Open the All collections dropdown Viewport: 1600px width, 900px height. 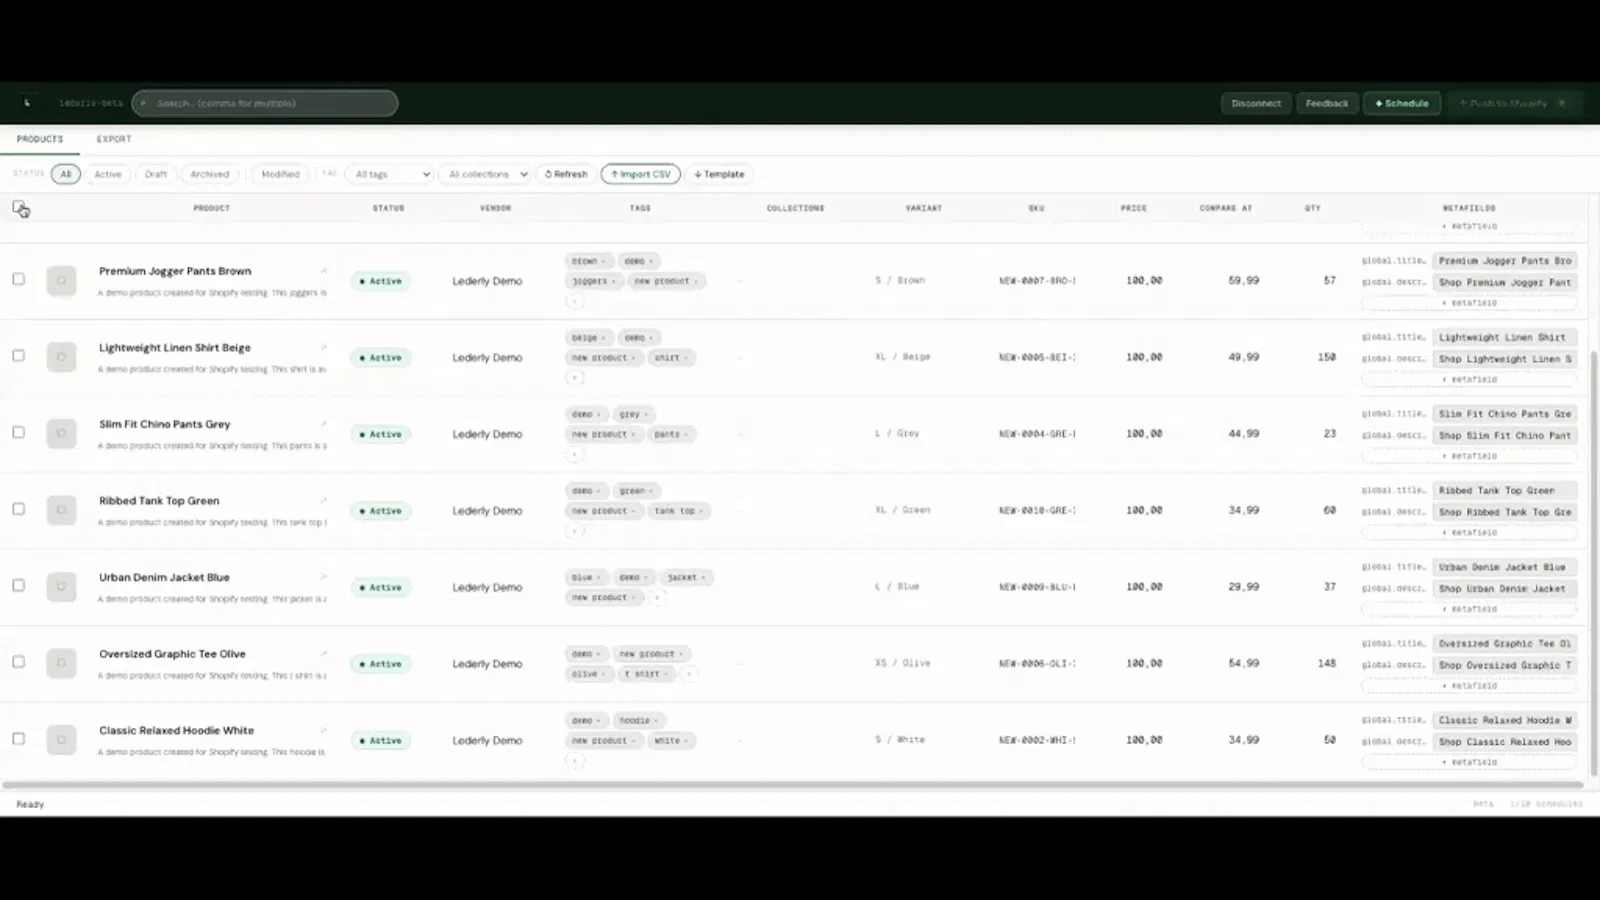[x=486, y=174]
